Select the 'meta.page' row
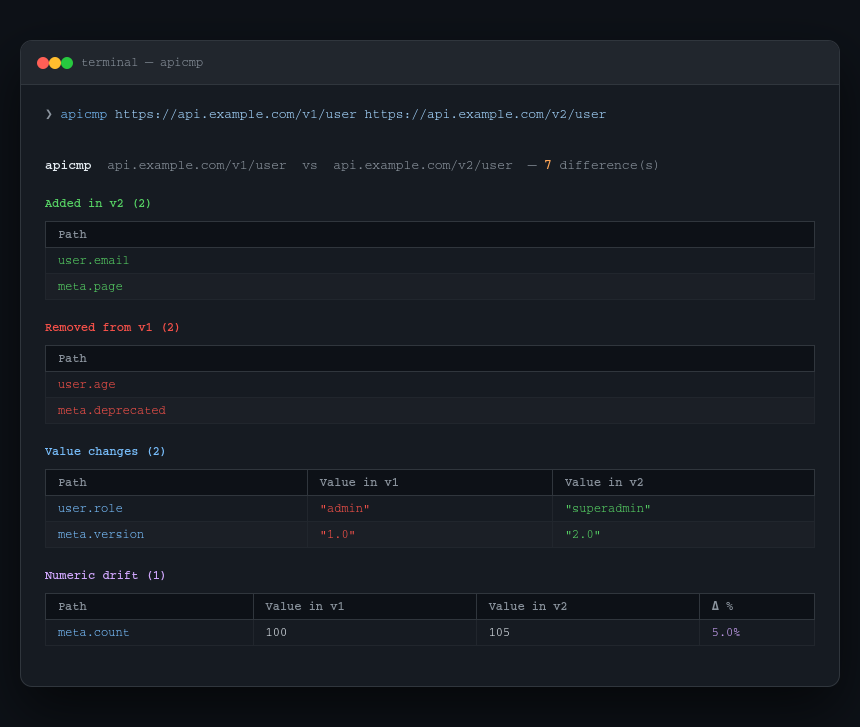Screen dimensions: 860x727 click(x=429, y=286)
